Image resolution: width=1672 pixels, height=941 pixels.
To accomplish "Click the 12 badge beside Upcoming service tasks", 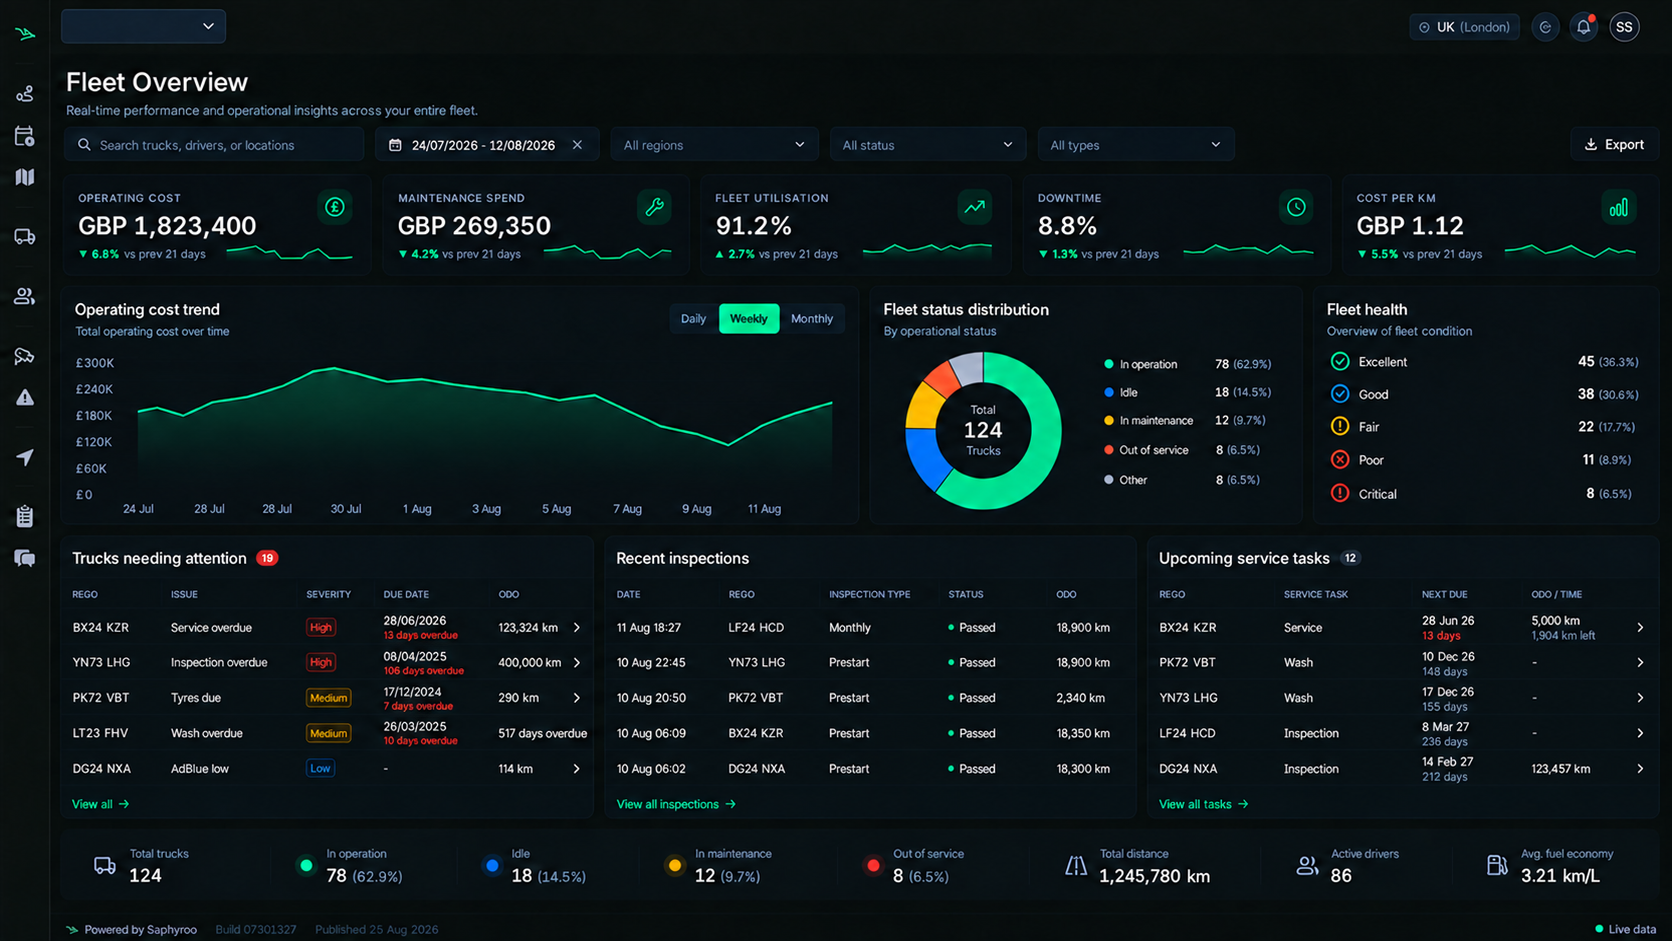I will (x=1350, y=558).
